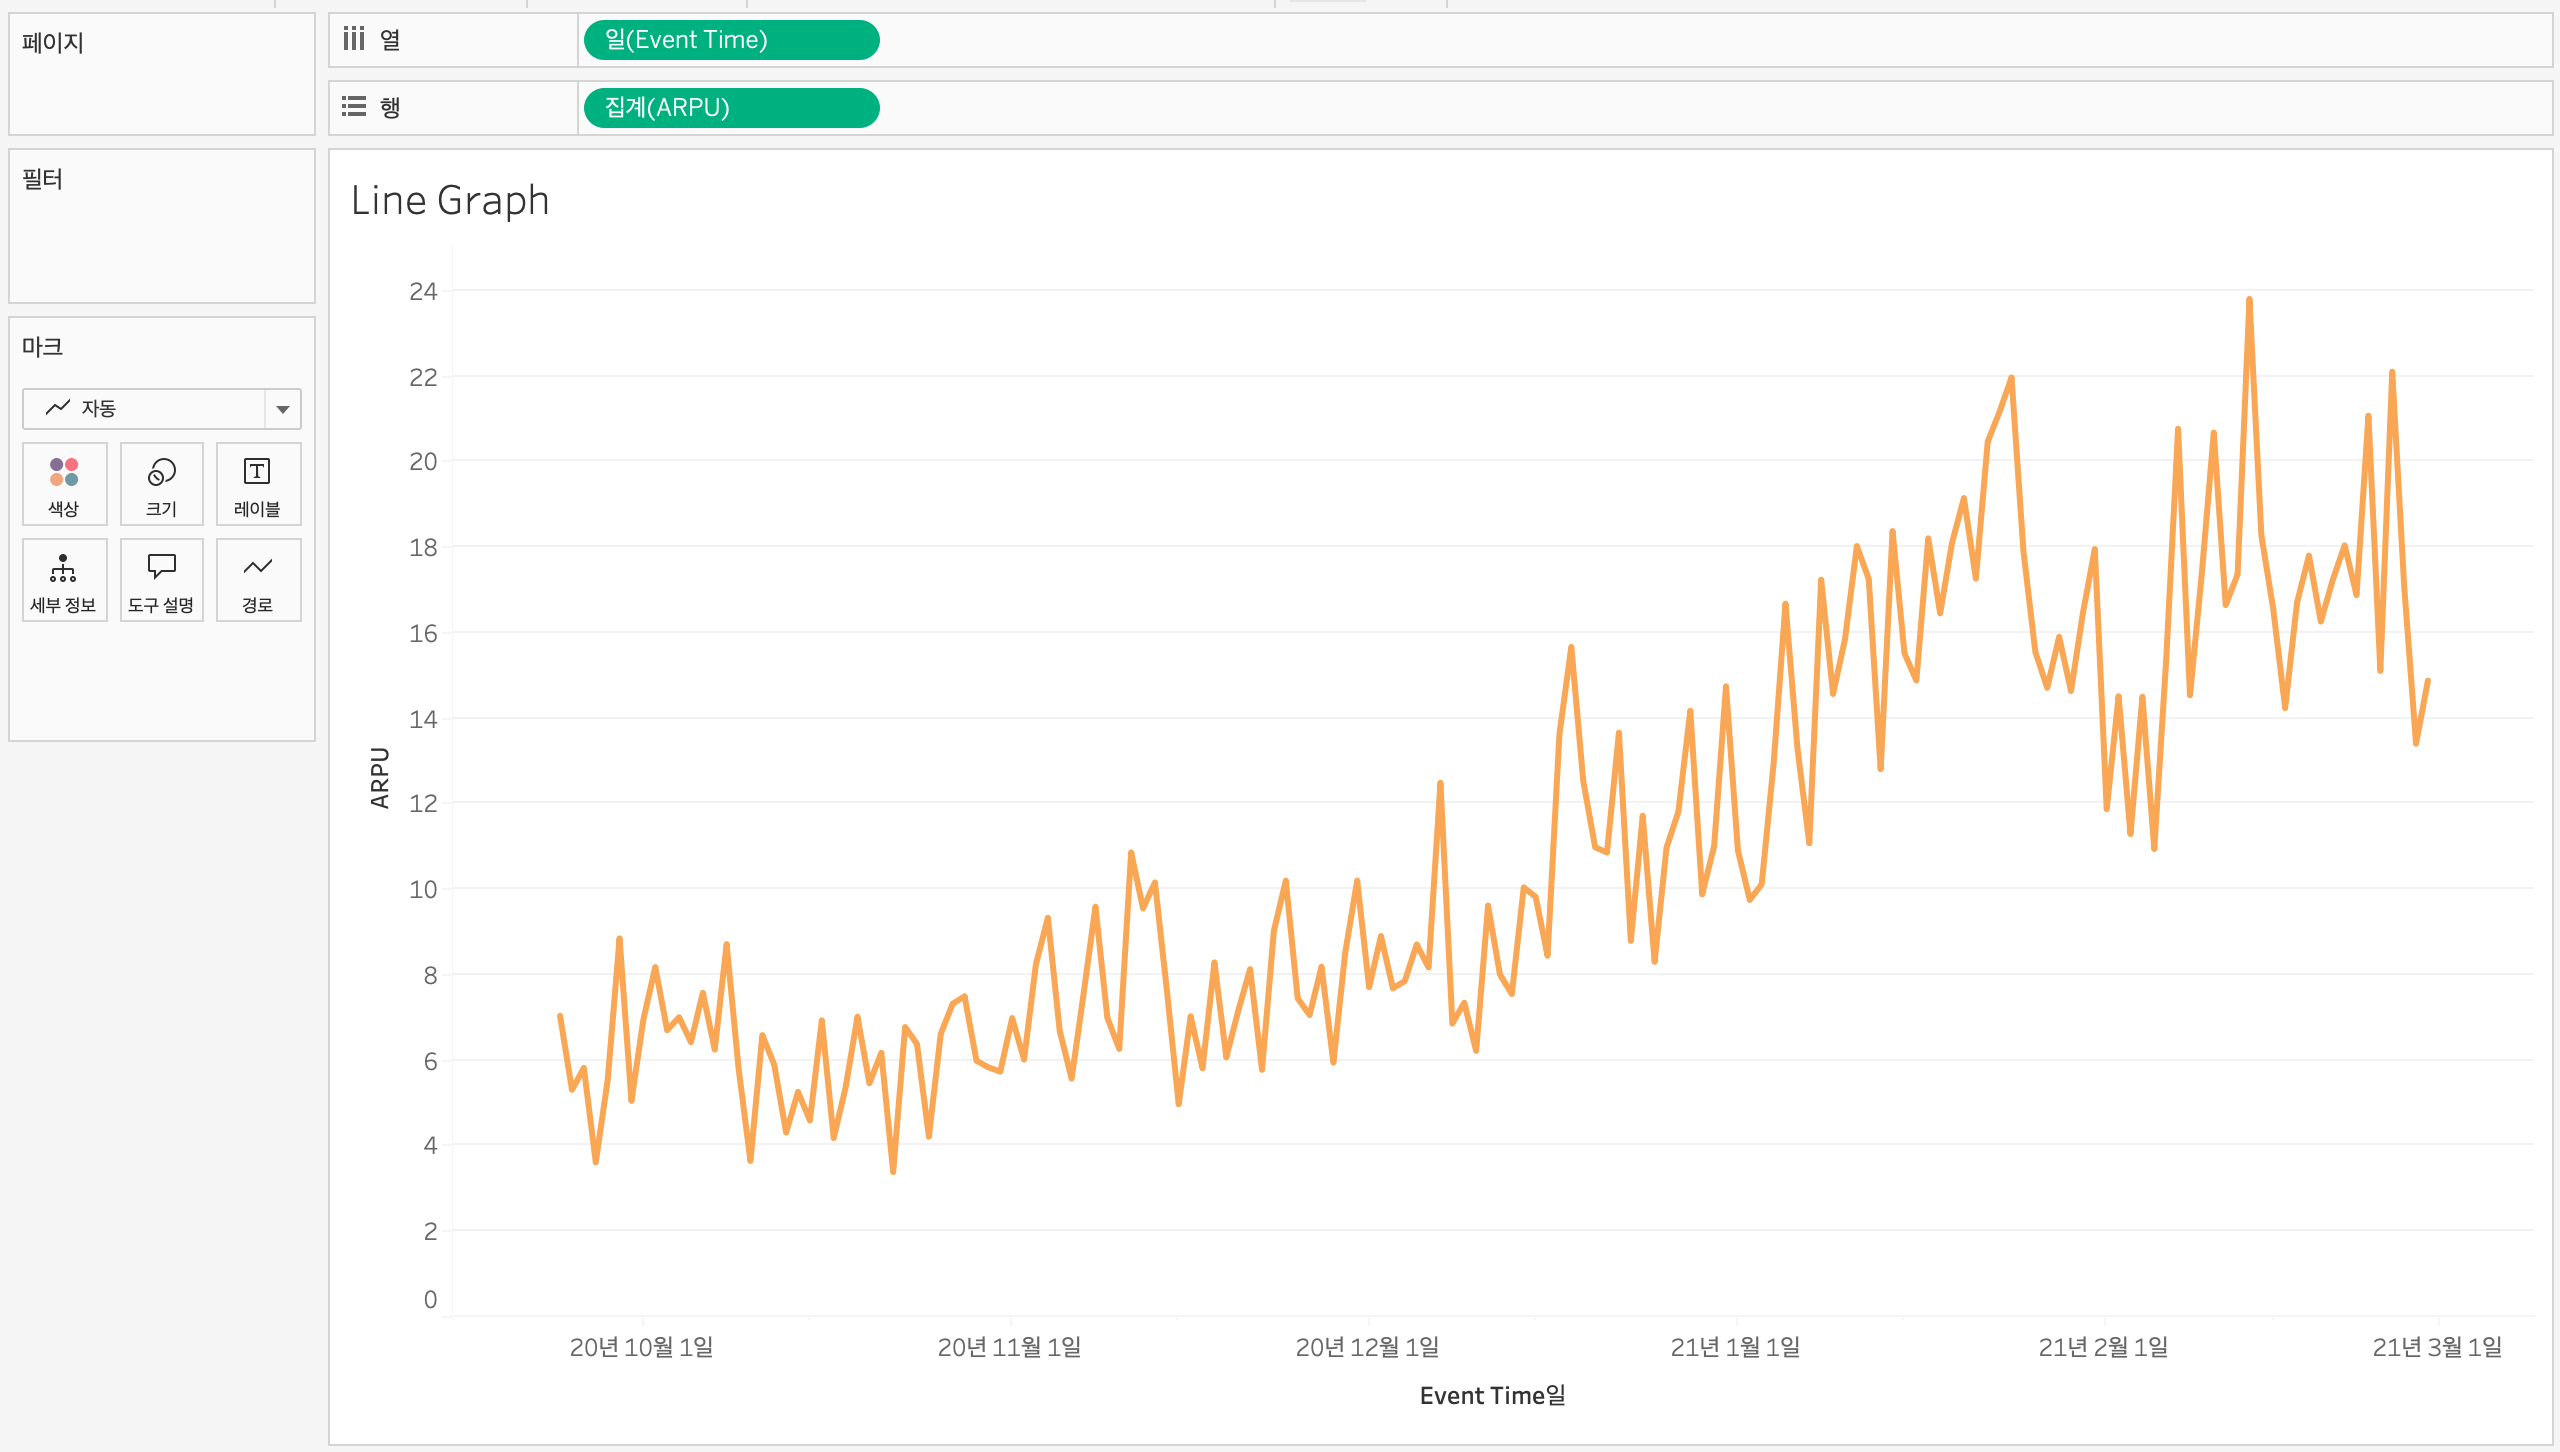Click the 열 shelf label

coord(390,40)
